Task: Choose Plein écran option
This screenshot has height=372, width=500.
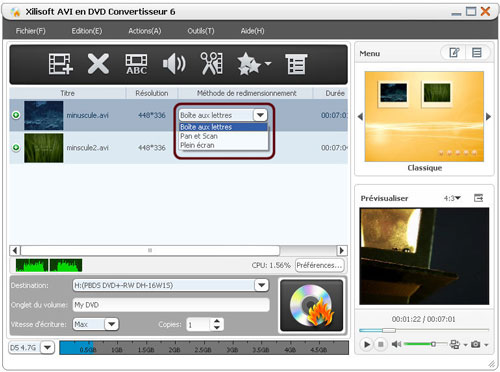Action: [x=223, y=145]
